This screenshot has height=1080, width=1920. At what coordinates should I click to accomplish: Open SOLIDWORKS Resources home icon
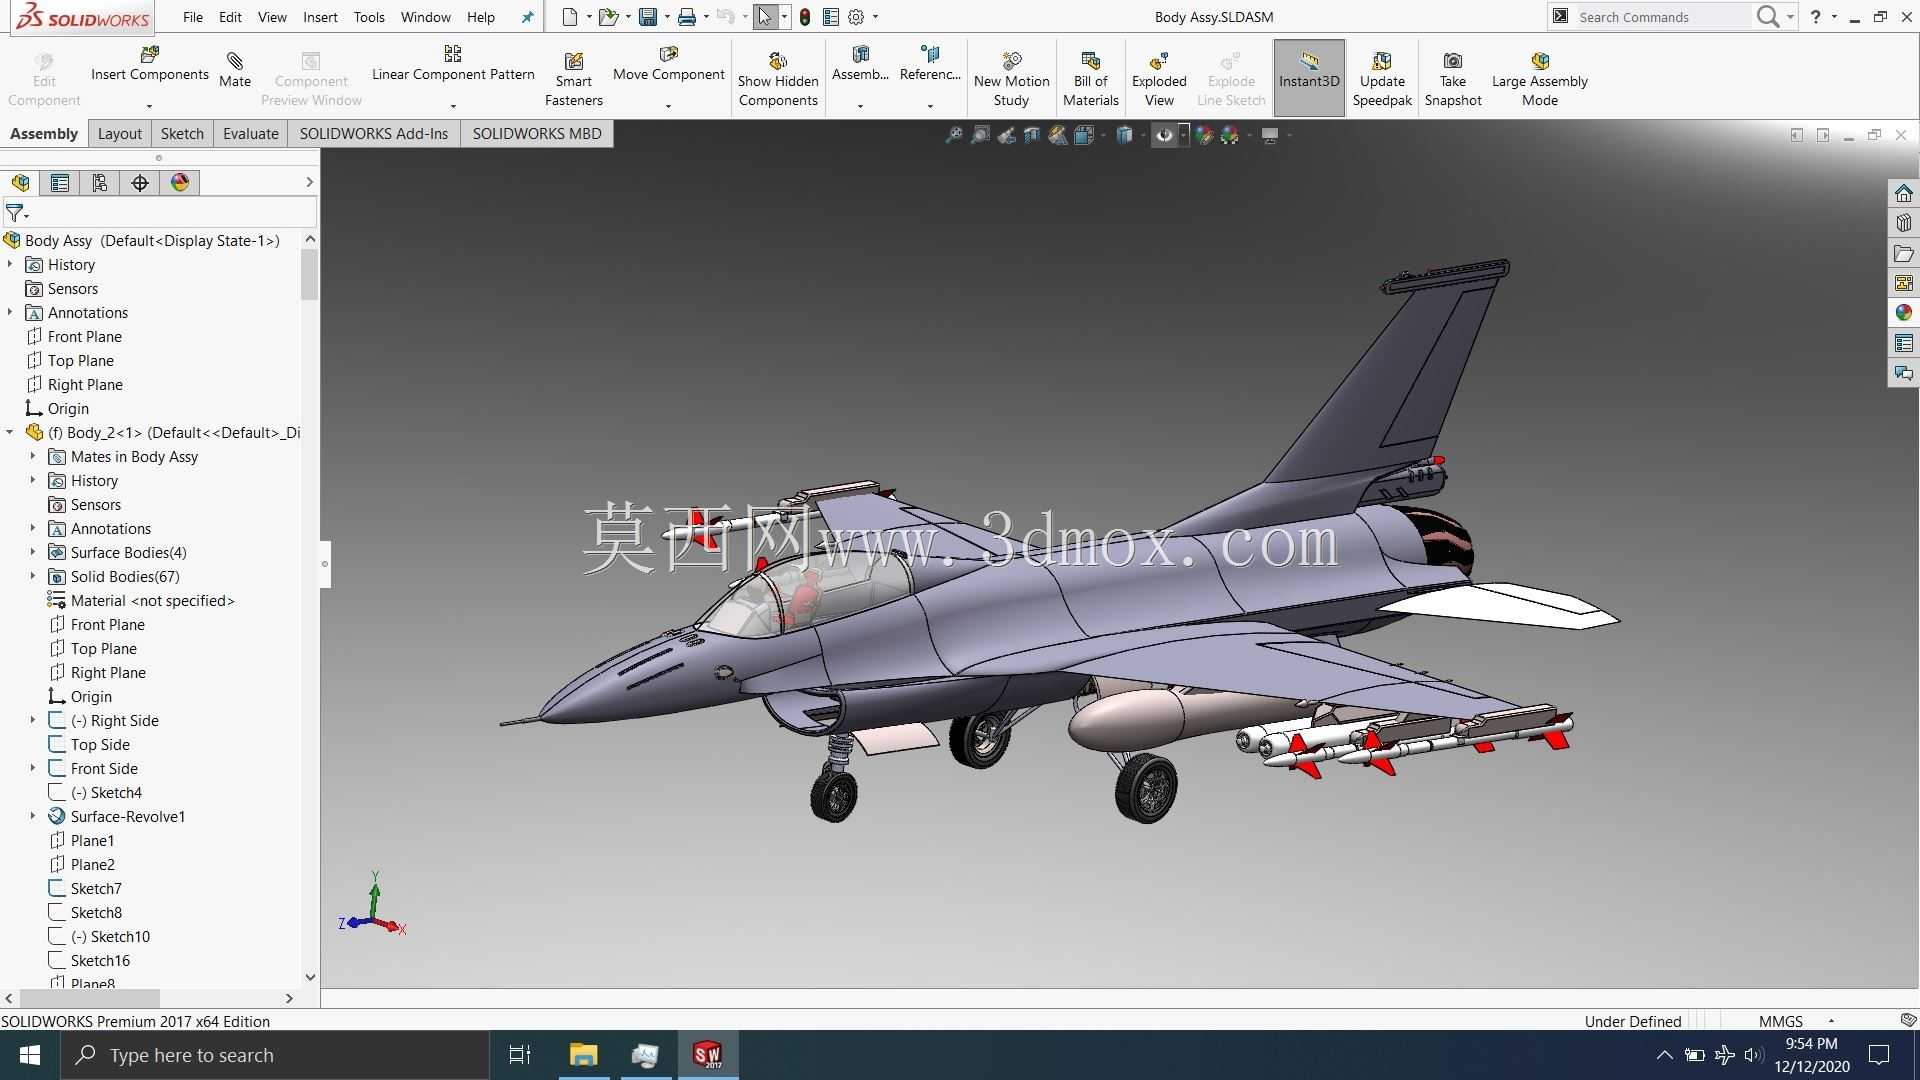1903,193
